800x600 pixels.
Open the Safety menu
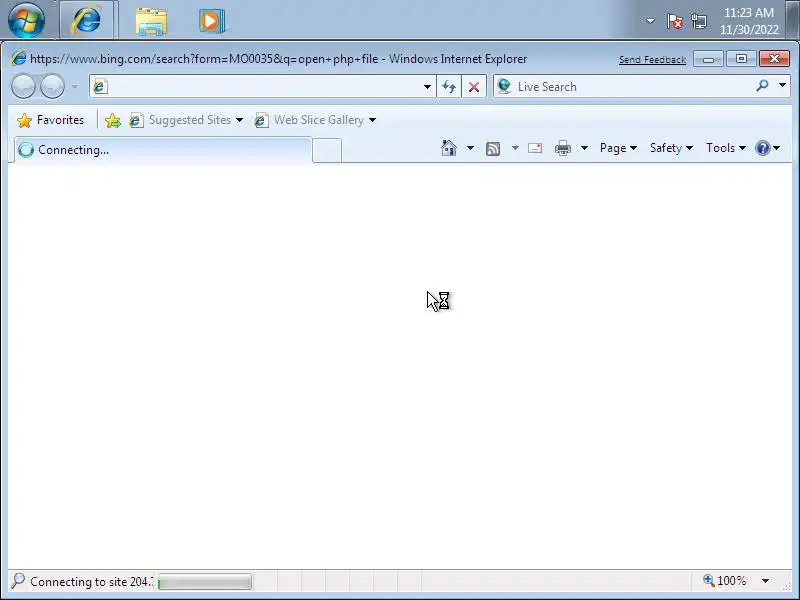[671, 148]
